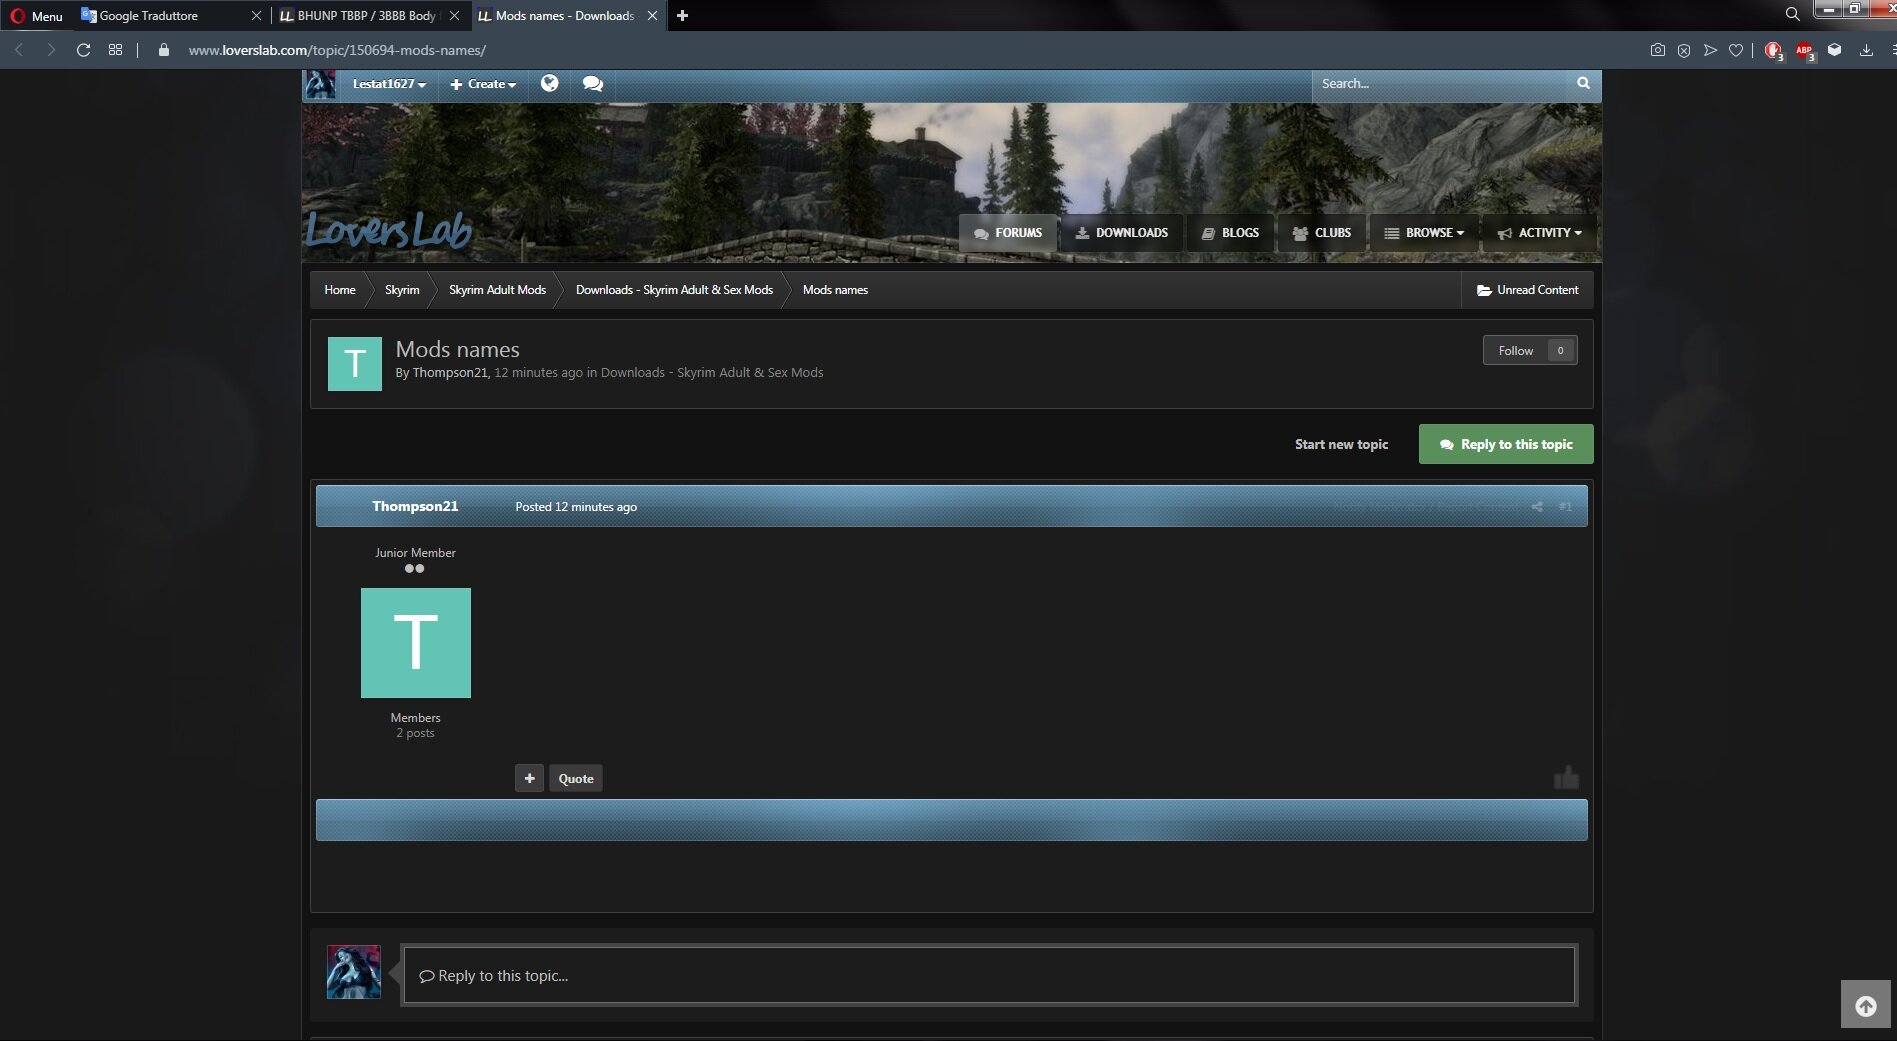This screenshot has height=1041, width=1897.
Task: Expand the BROWSE dropdown menu
Action: click(x=1424, y=233)
